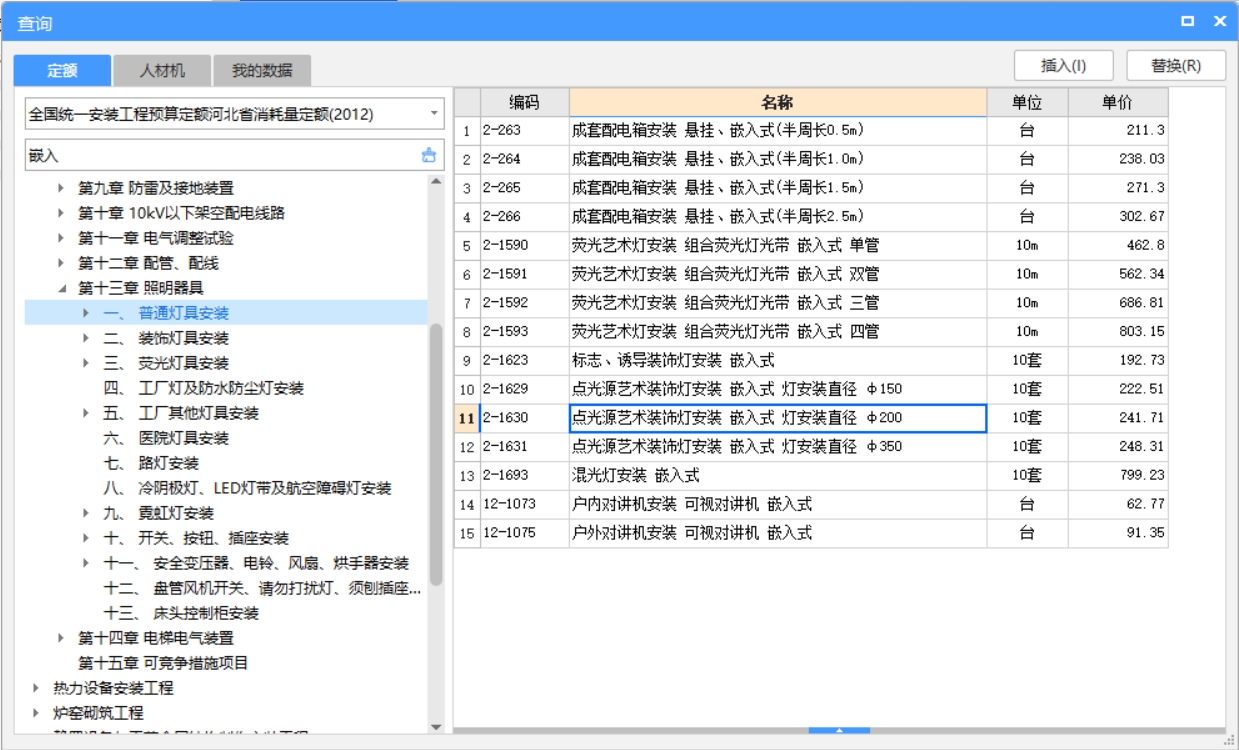Select row with code 2-265
This screenshot has height=750, width=1239.
point(811,188)
